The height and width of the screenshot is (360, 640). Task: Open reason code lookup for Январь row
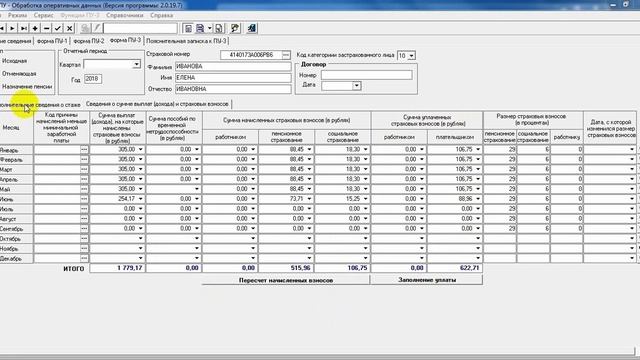coord(84,149)
